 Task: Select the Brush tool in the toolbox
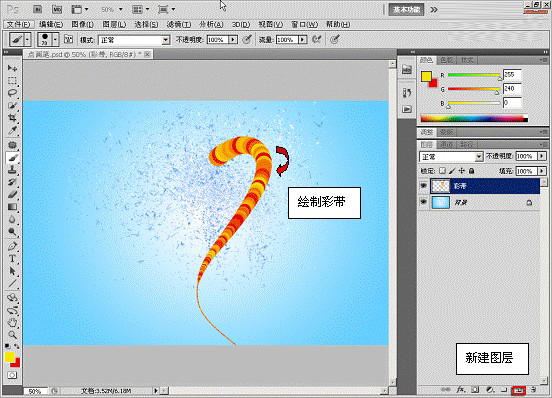[x=12, y=157]
